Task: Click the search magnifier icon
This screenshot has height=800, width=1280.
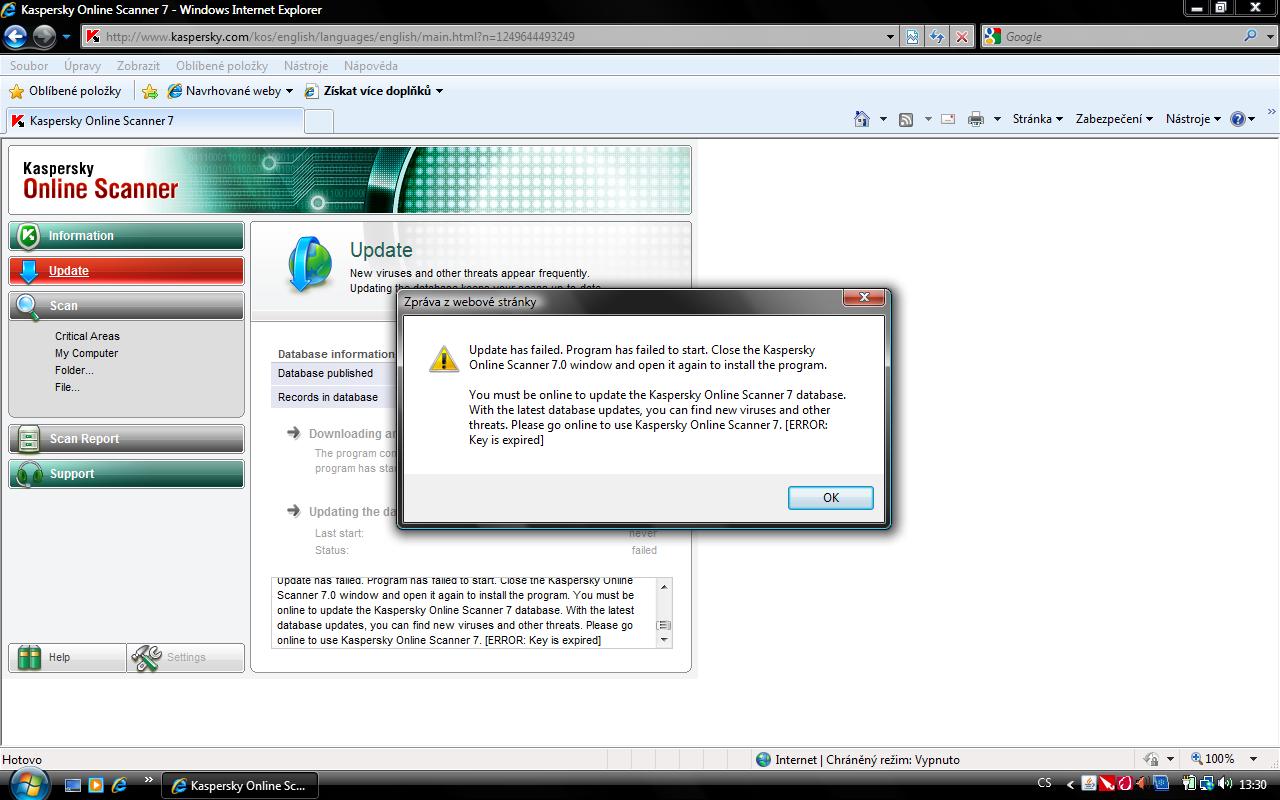Action: [1250, 36]
